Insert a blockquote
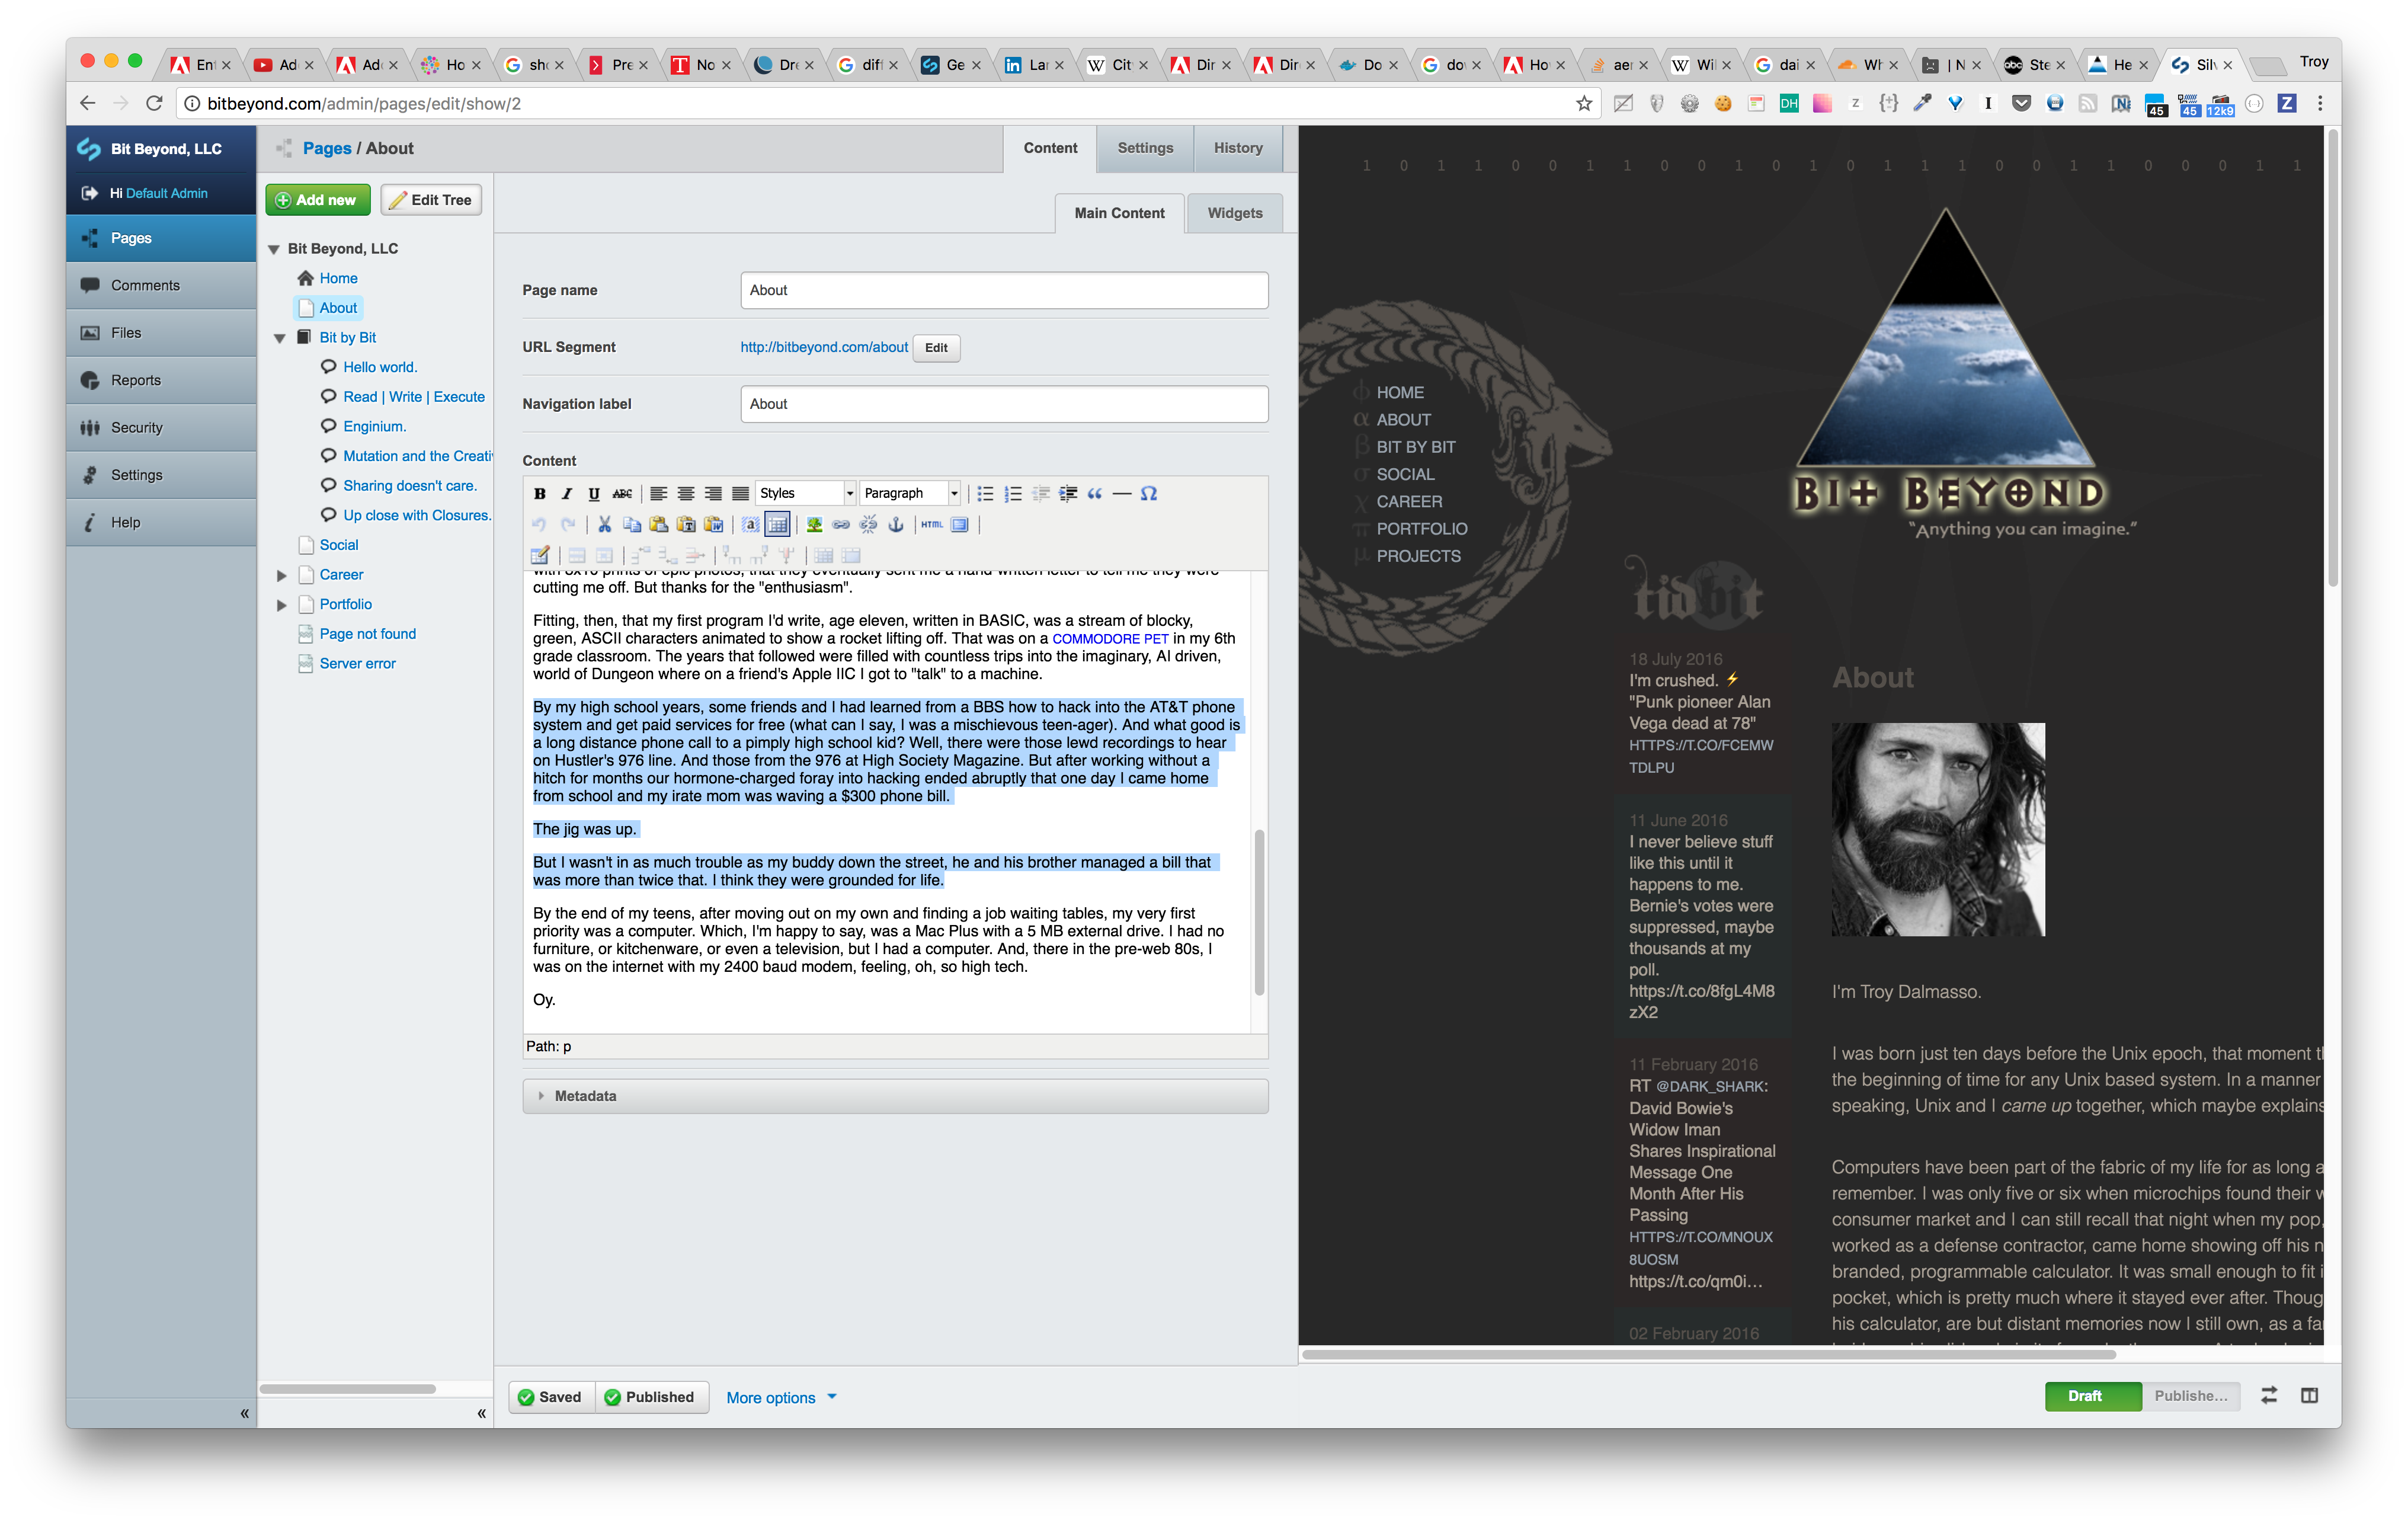Screen dimensions: 2408x1523 coord(1095,493)
